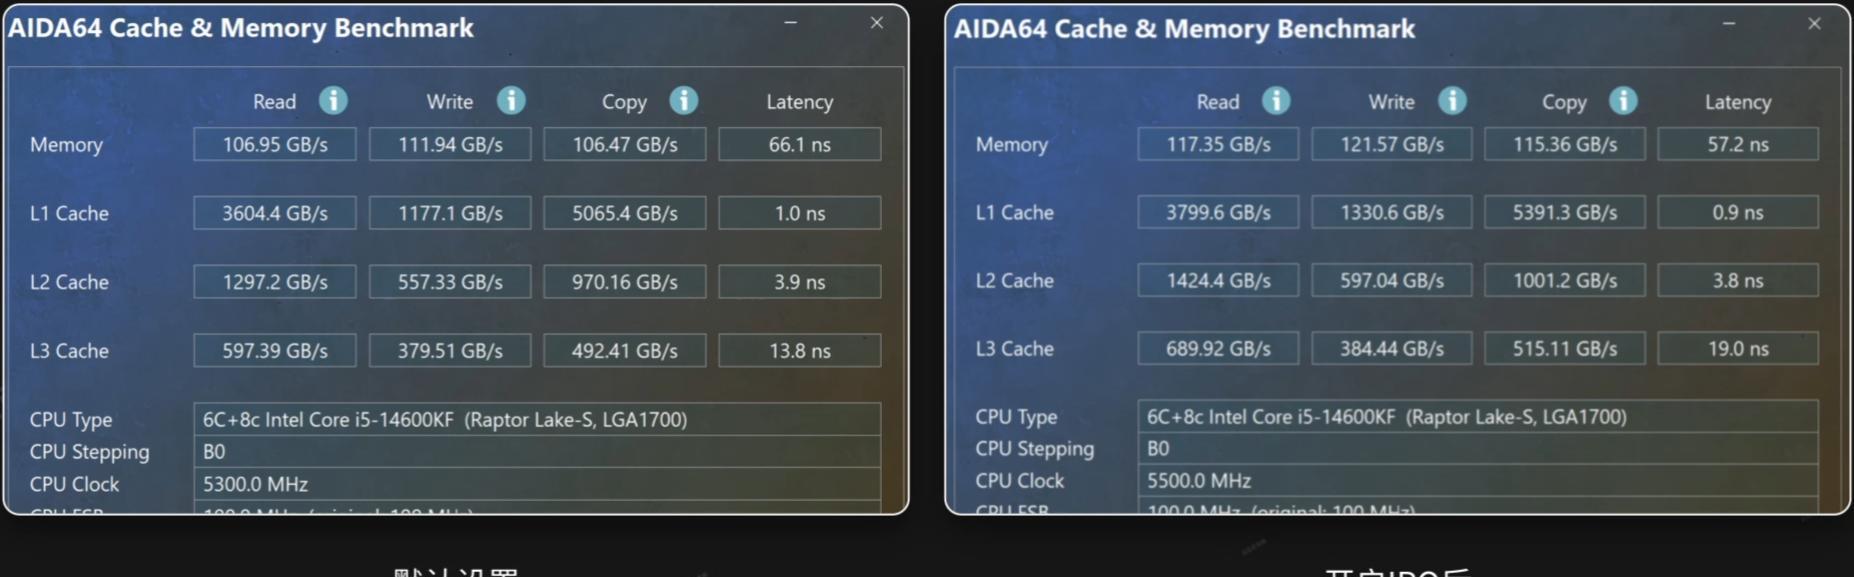The image size is (1854, 577).
Task: Select the 106.95 GB/s Memory Read field
Action: point(275,144)
